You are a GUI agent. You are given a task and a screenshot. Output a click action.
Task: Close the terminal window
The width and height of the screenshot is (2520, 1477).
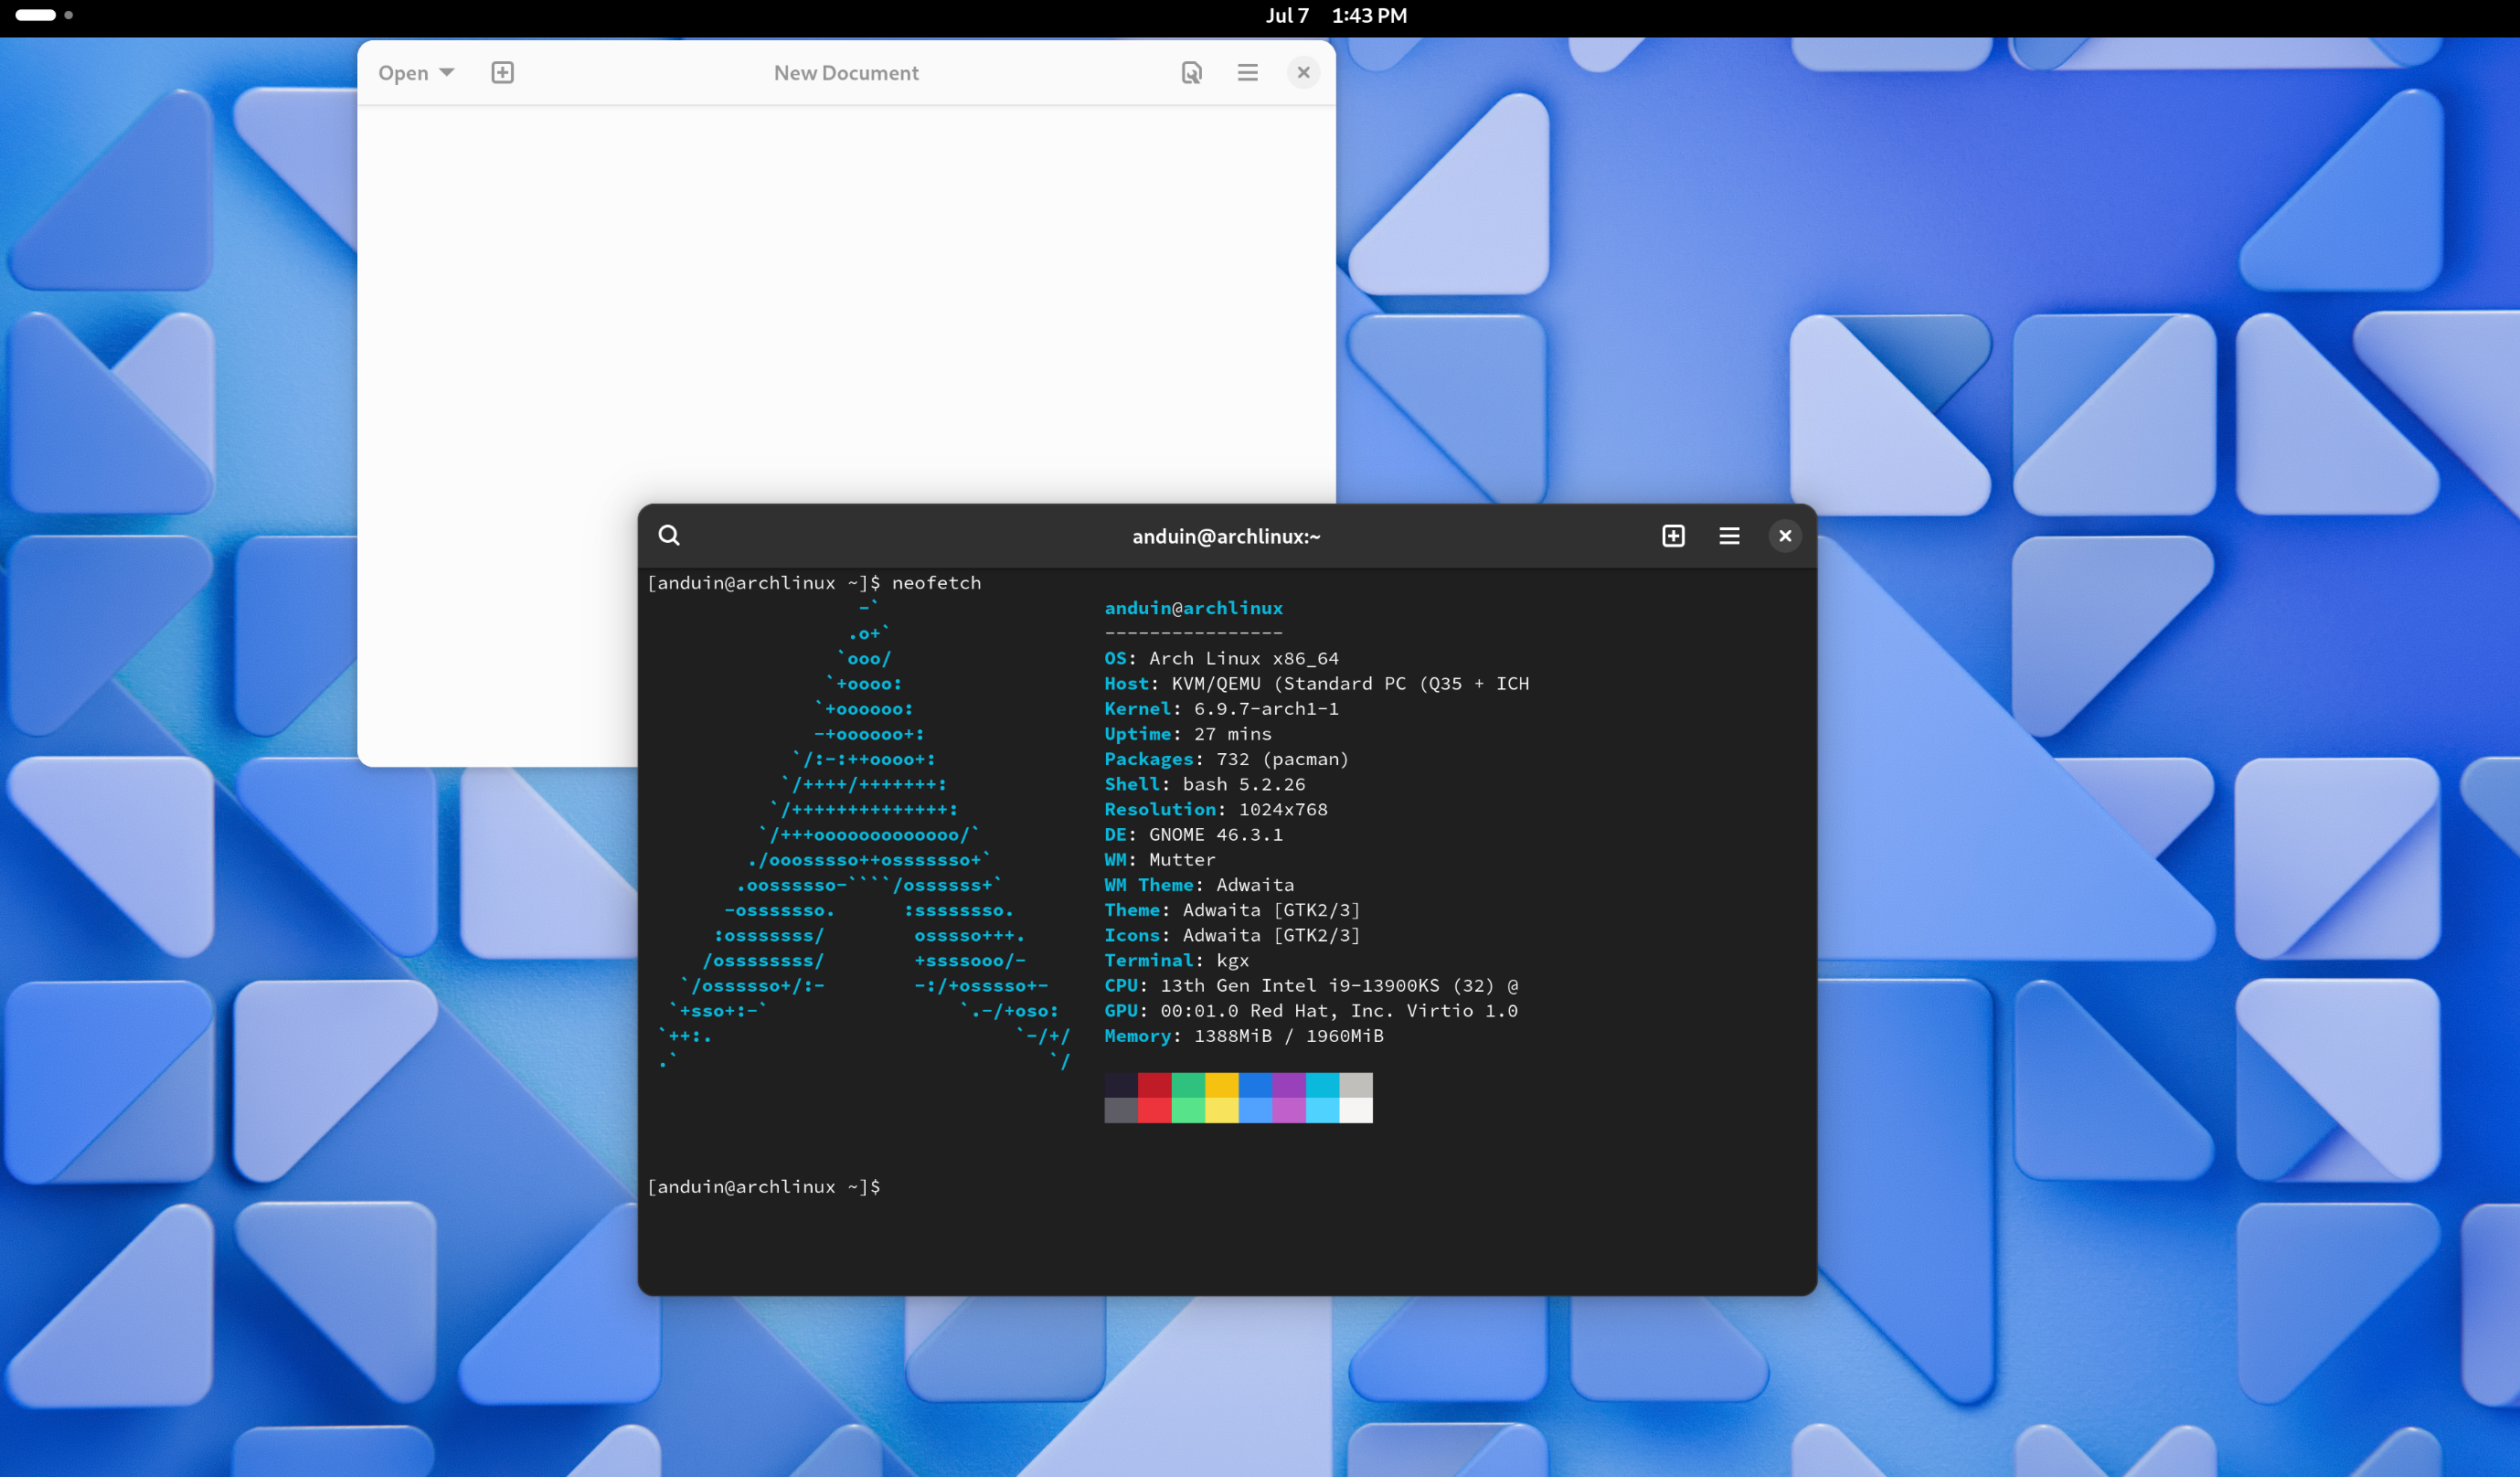[x=1784, y=536]
